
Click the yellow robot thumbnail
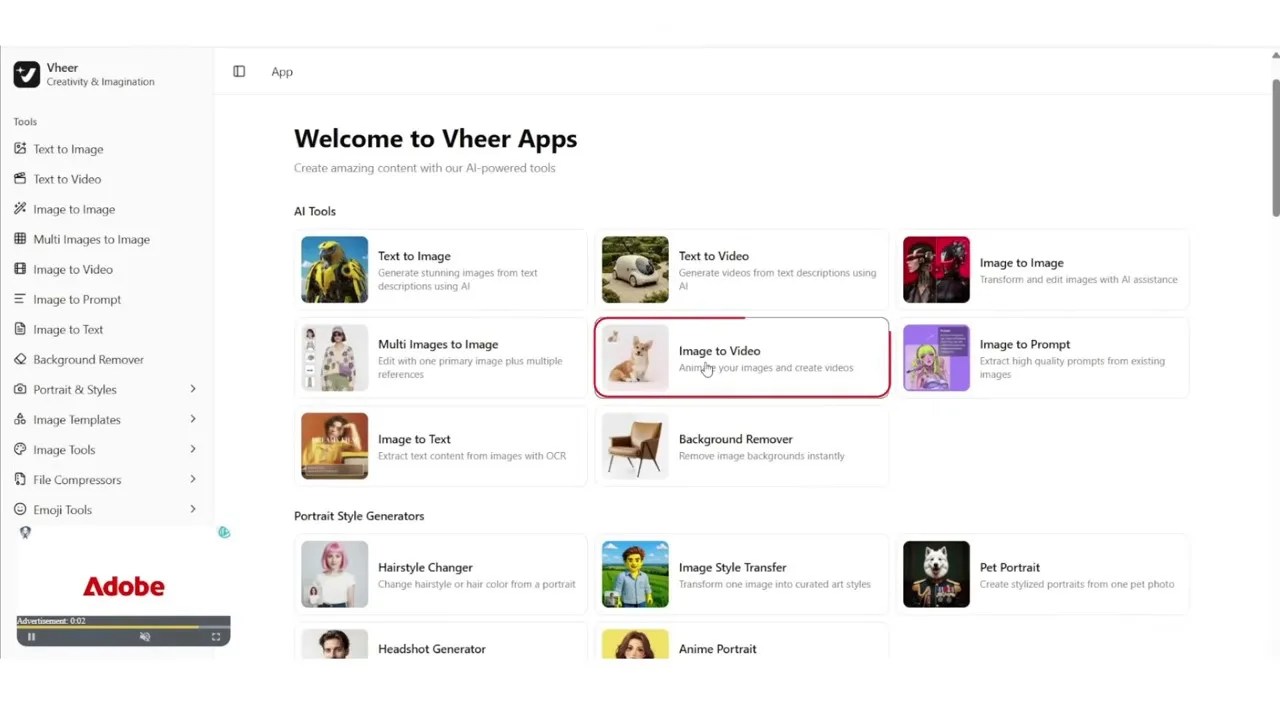(x=335, y=270)
